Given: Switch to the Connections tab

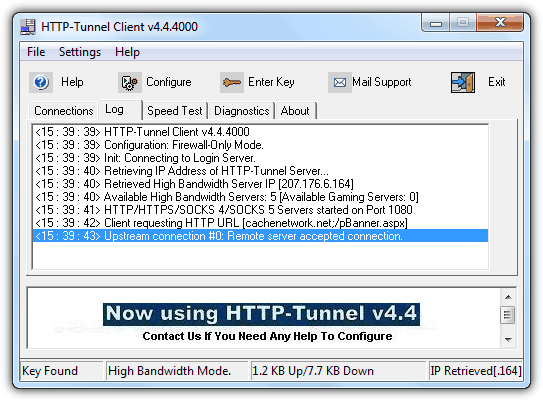Looking at the screenshot, I should [x=63, y=111].
